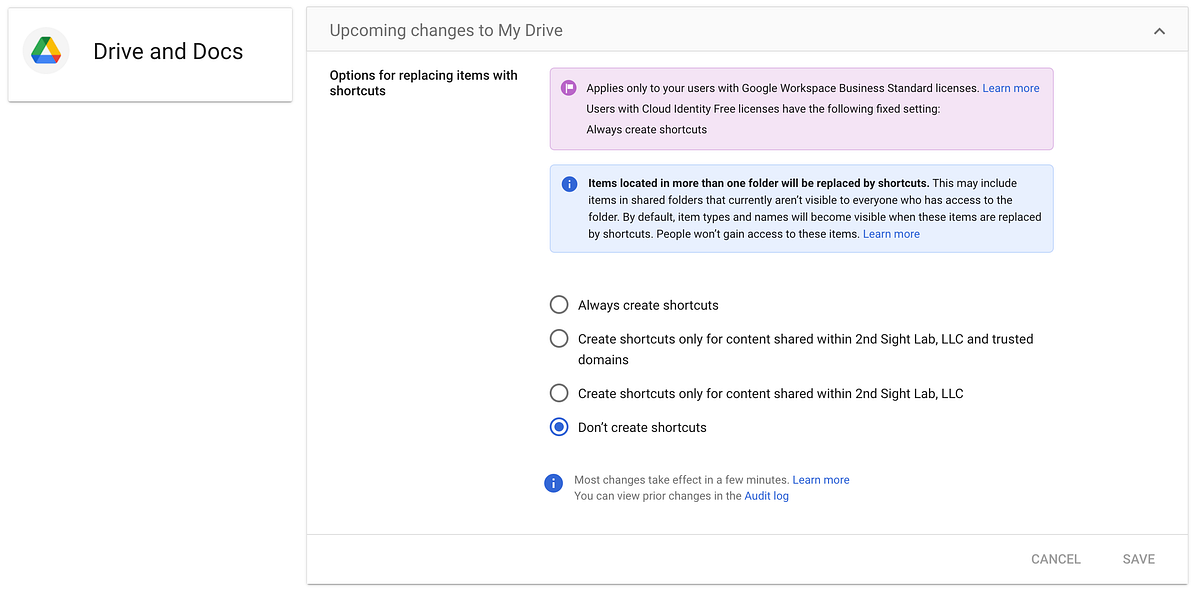Open Learn more about changes taking effect
The image size is (1200, 594).
pos(821,479)
